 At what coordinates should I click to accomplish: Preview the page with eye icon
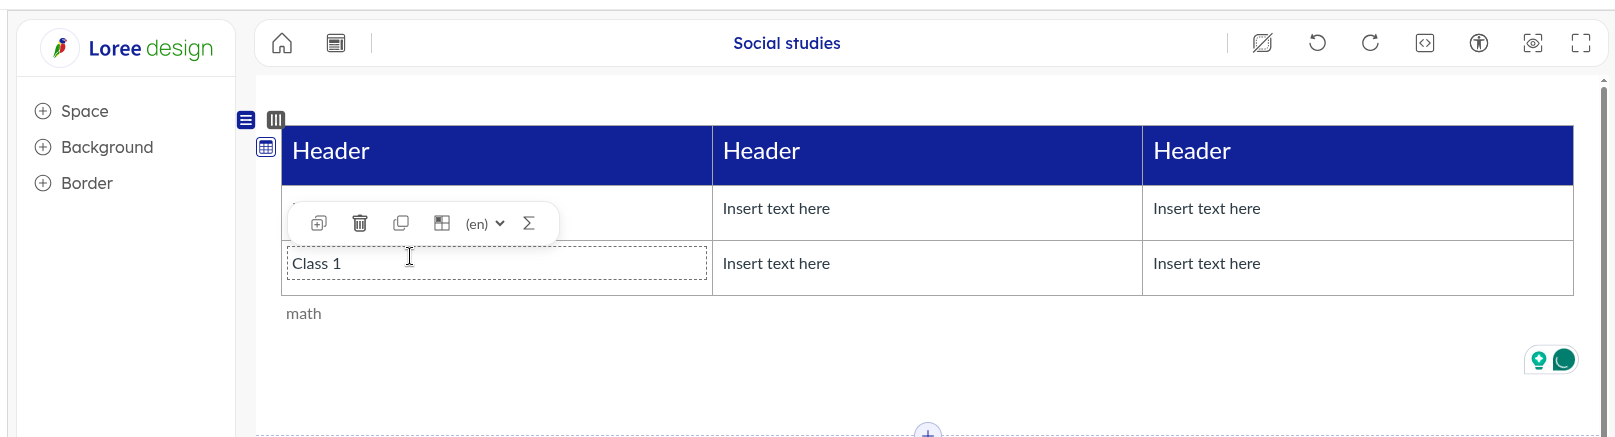tap(1533, 43)
